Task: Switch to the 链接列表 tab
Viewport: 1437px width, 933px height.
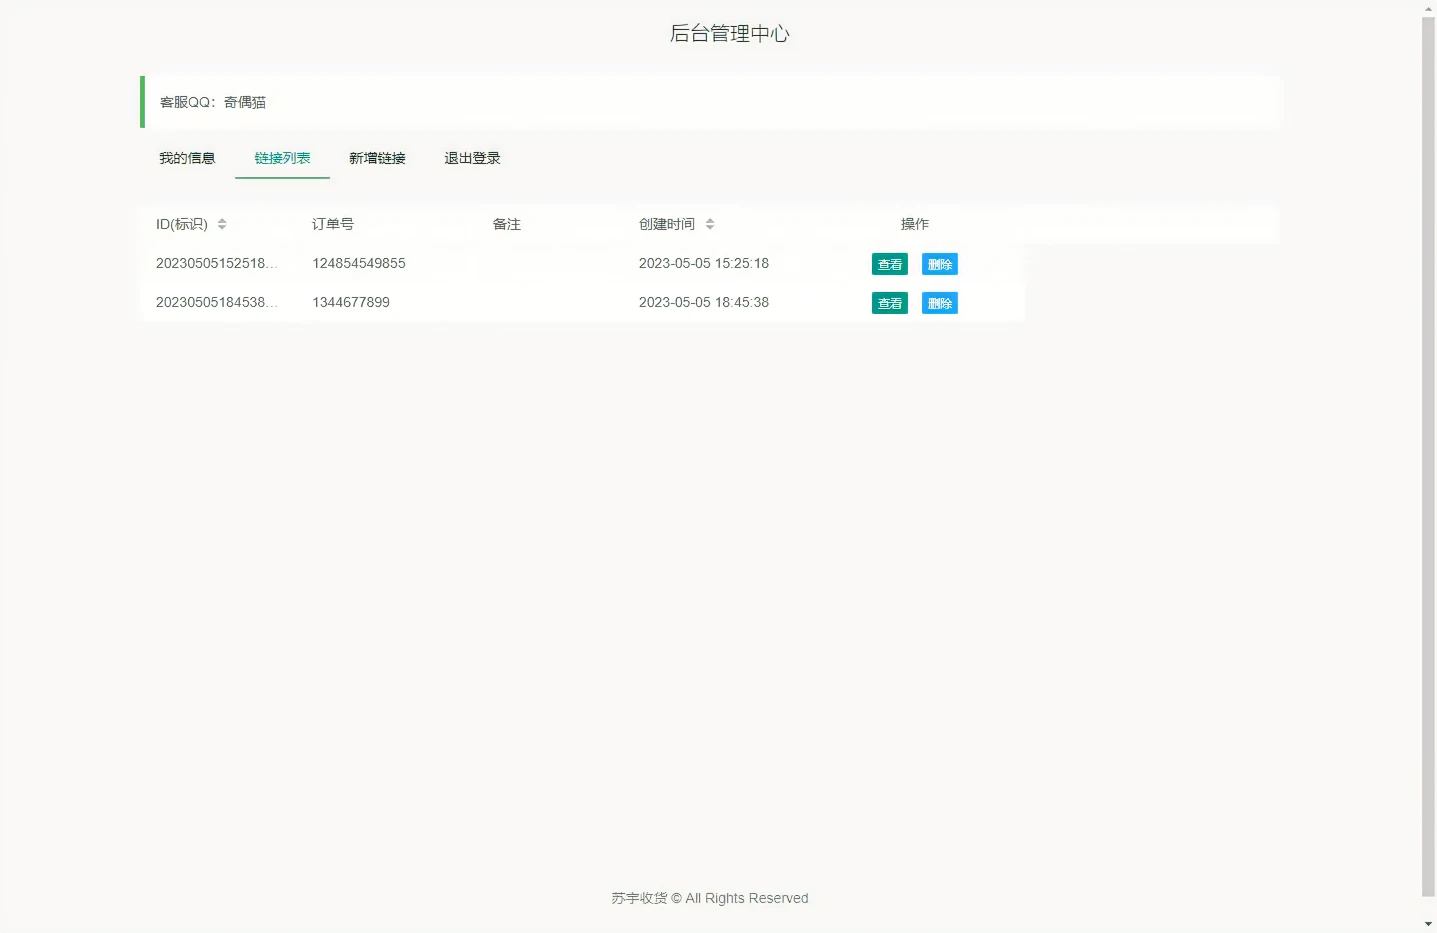Action: (282, 158)
